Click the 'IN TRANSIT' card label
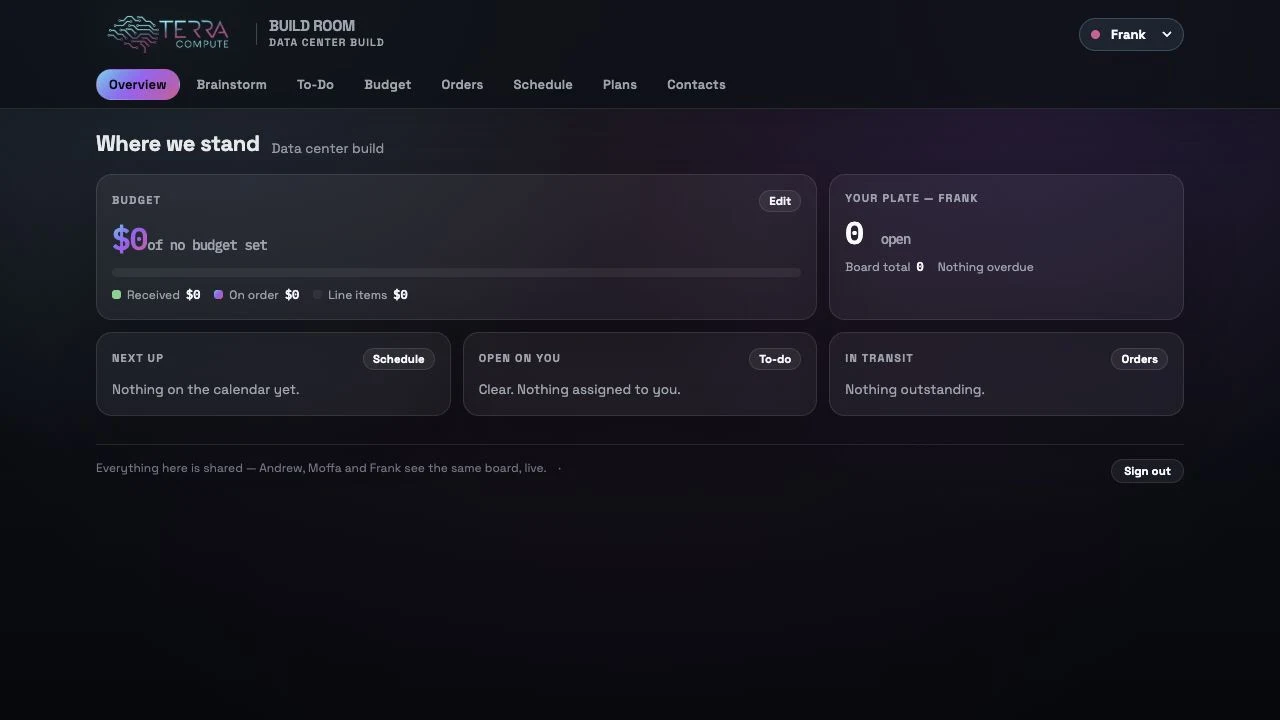1280x720 pixels. (879, 358)
